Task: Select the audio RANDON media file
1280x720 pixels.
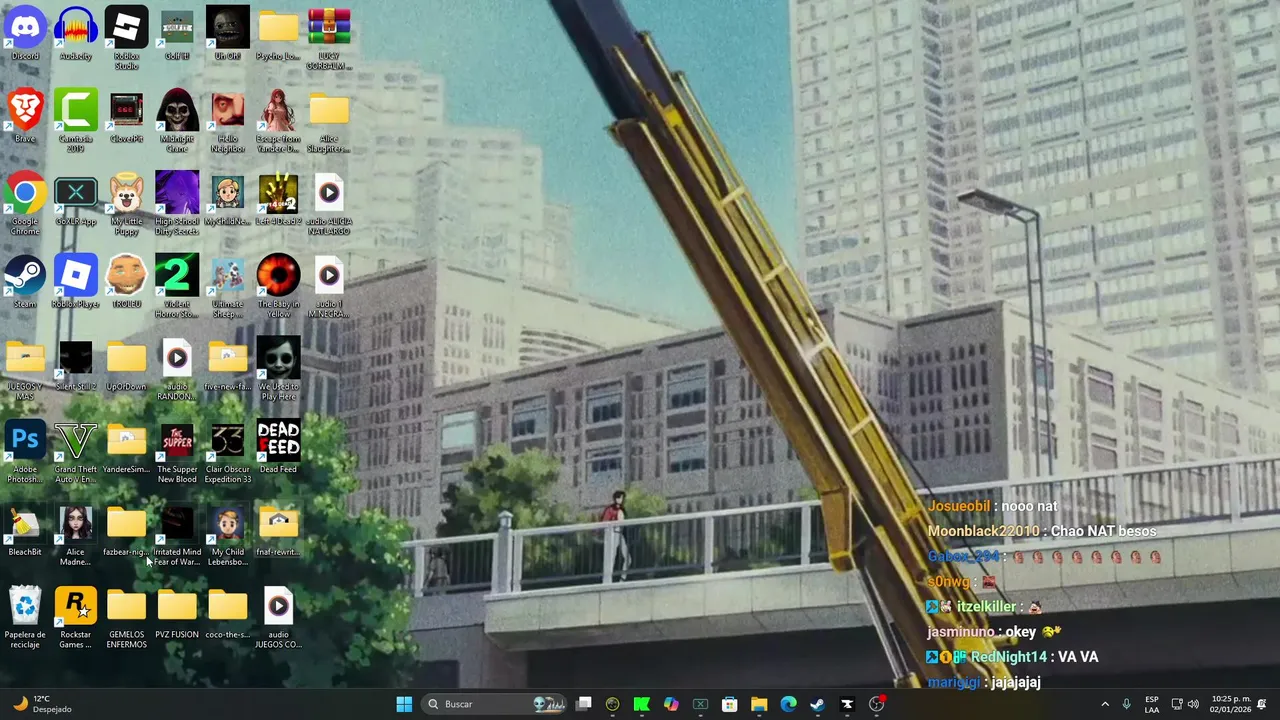Action: (177, 370)
